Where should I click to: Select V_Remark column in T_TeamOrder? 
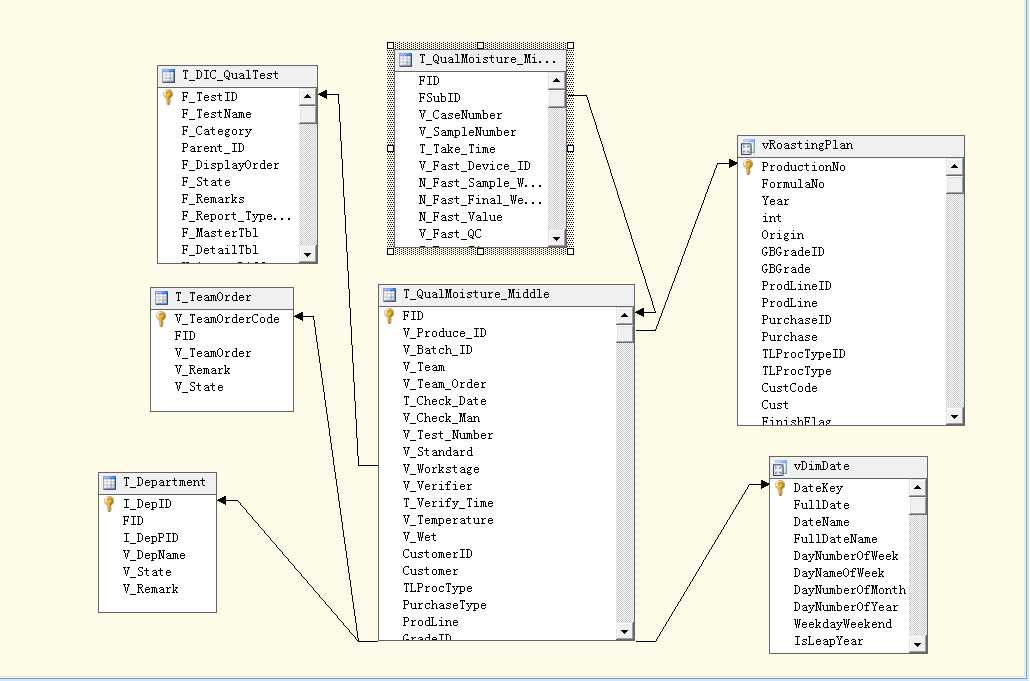(202, 370)
